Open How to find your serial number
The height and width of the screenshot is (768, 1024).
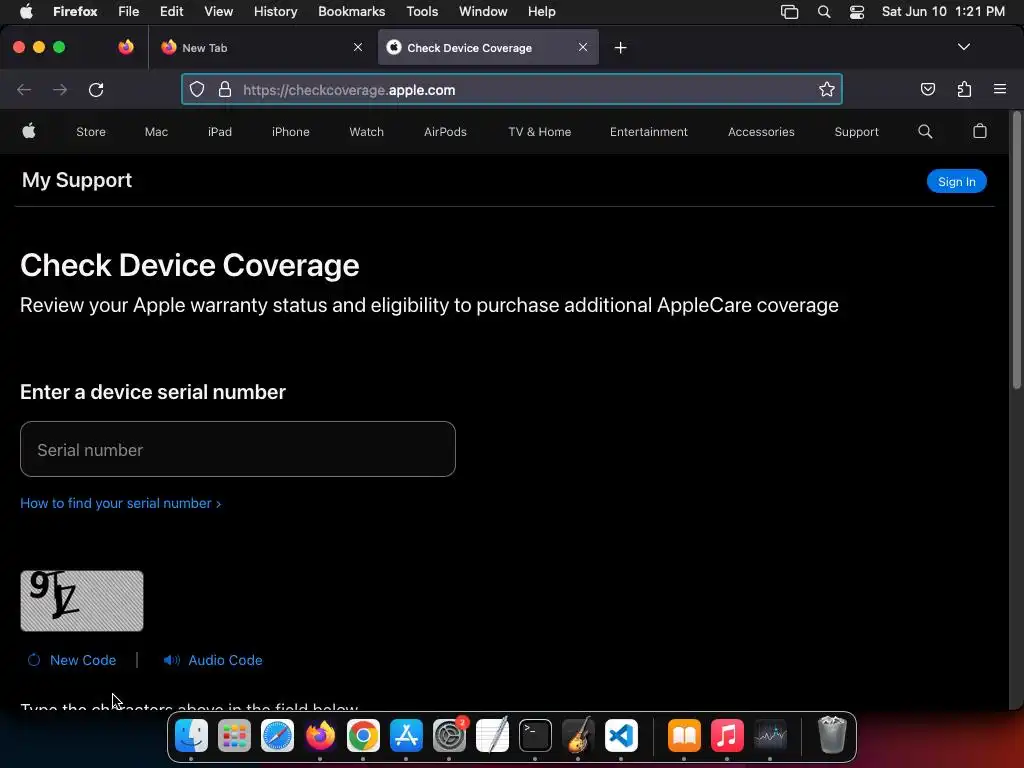pos(120,504)
